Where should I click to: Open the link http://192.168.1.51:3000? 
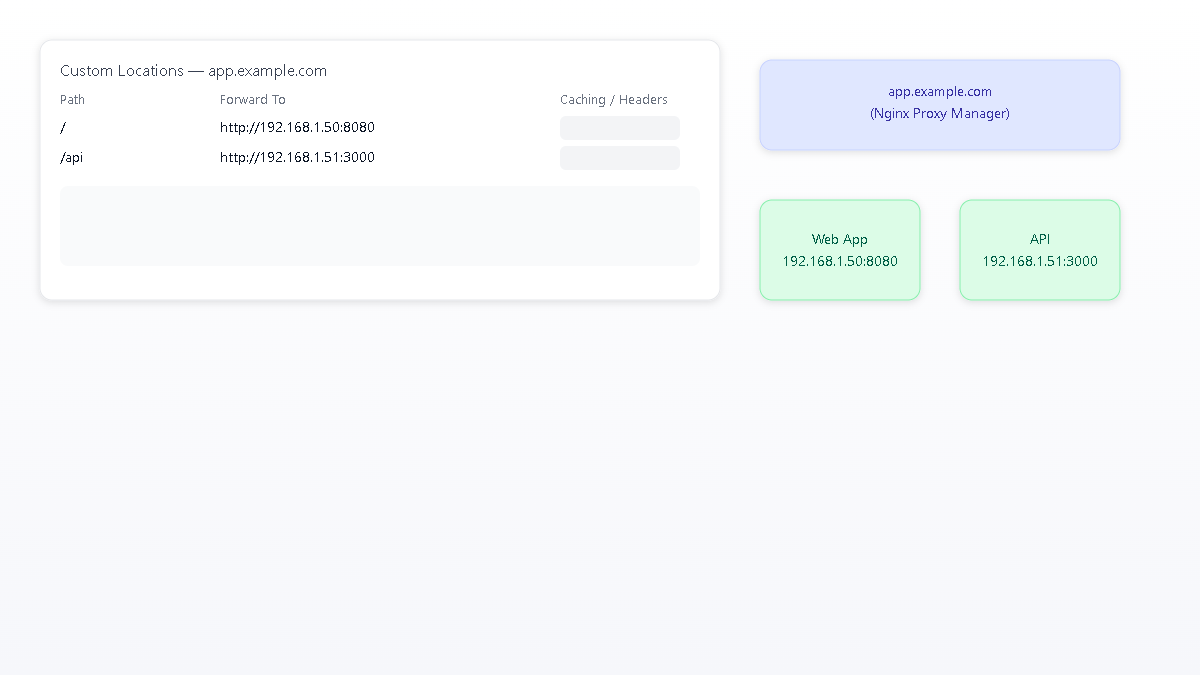pos(297,157)
